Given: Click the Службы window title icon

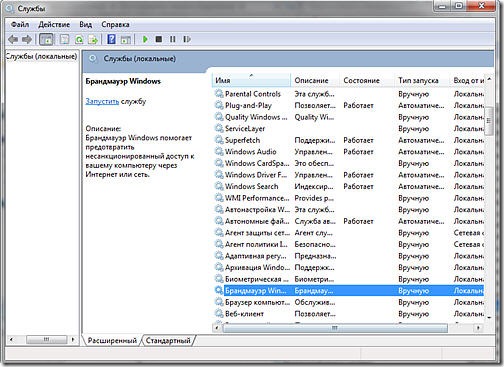Looking at the screenshot, I should point(9,8).
